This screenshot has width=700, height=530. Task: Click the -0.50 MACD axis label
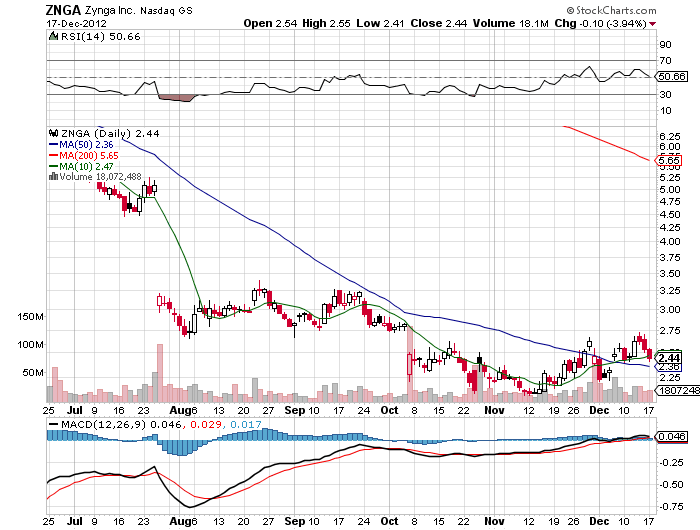671,484
